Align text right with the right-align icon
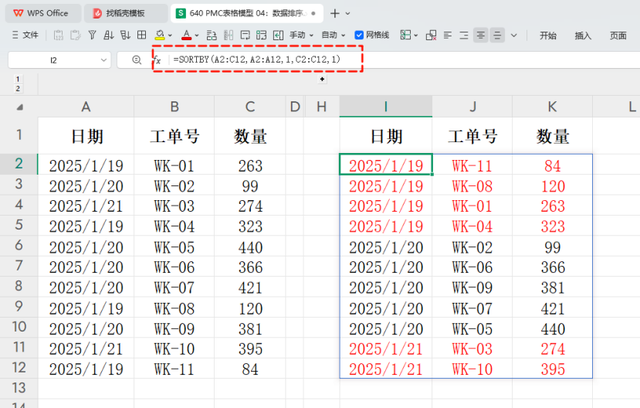This screenshot has width=640, height=408. (x=464, y=35)
